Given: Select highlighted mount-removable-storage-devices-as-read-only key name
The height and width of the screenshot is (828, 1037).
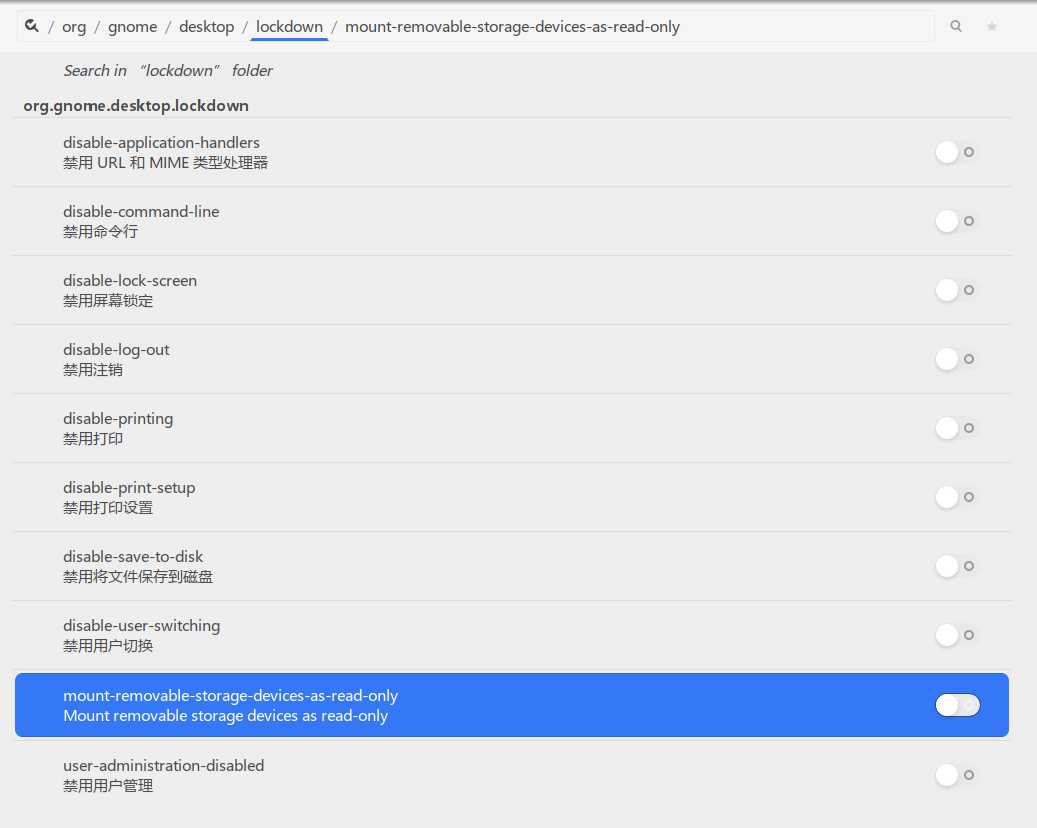Looking at the screenshot, I should (x=230, y=696).
